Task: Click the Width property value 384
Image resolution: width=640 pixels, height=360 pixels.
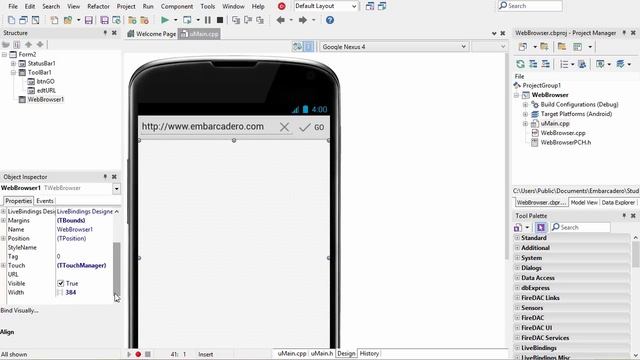Action: [71, 293]
